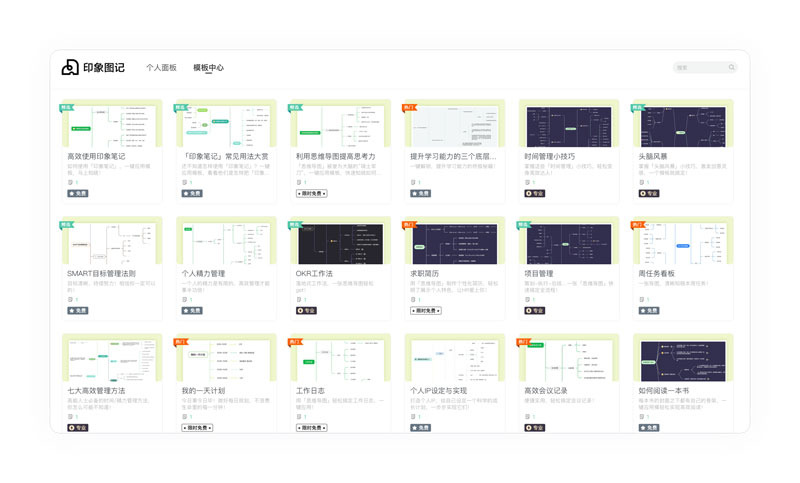
Task: Open the 七大高效管理方法 template thumbnail
Action: [x=112, y=359]
